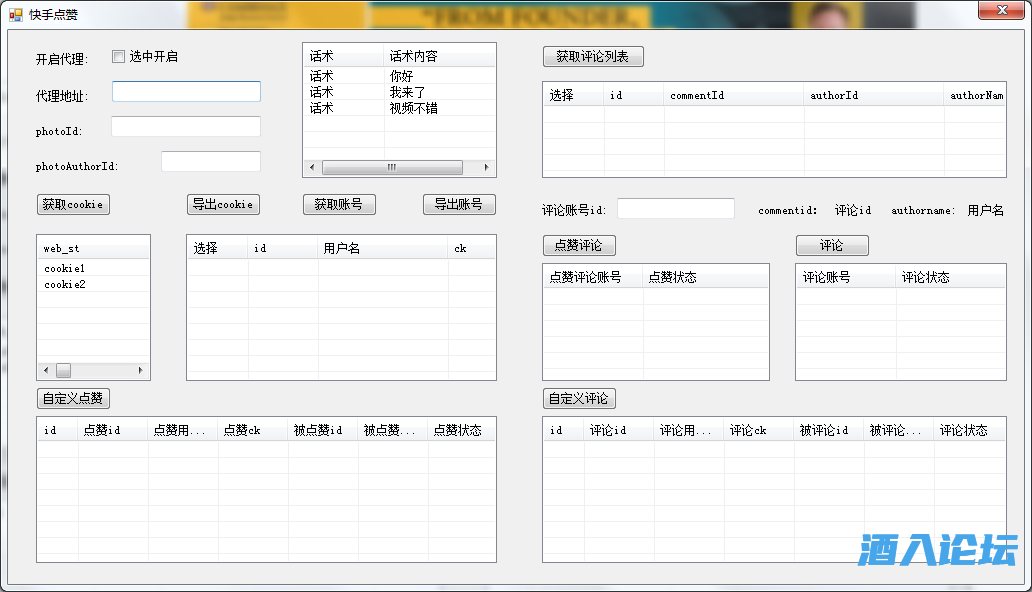Click left scroll arrow of web_st list

click(45, 370)
